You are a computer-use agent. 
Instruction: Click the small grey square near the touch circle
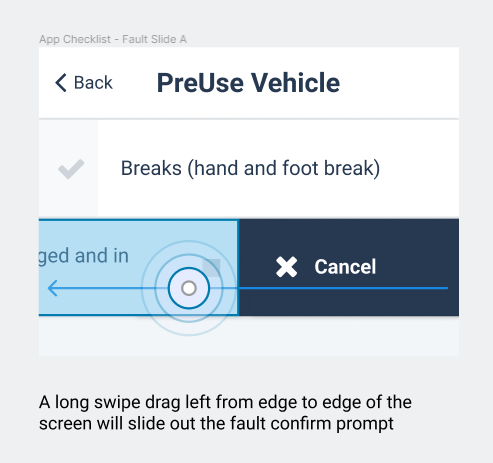(x=211, y=268)
